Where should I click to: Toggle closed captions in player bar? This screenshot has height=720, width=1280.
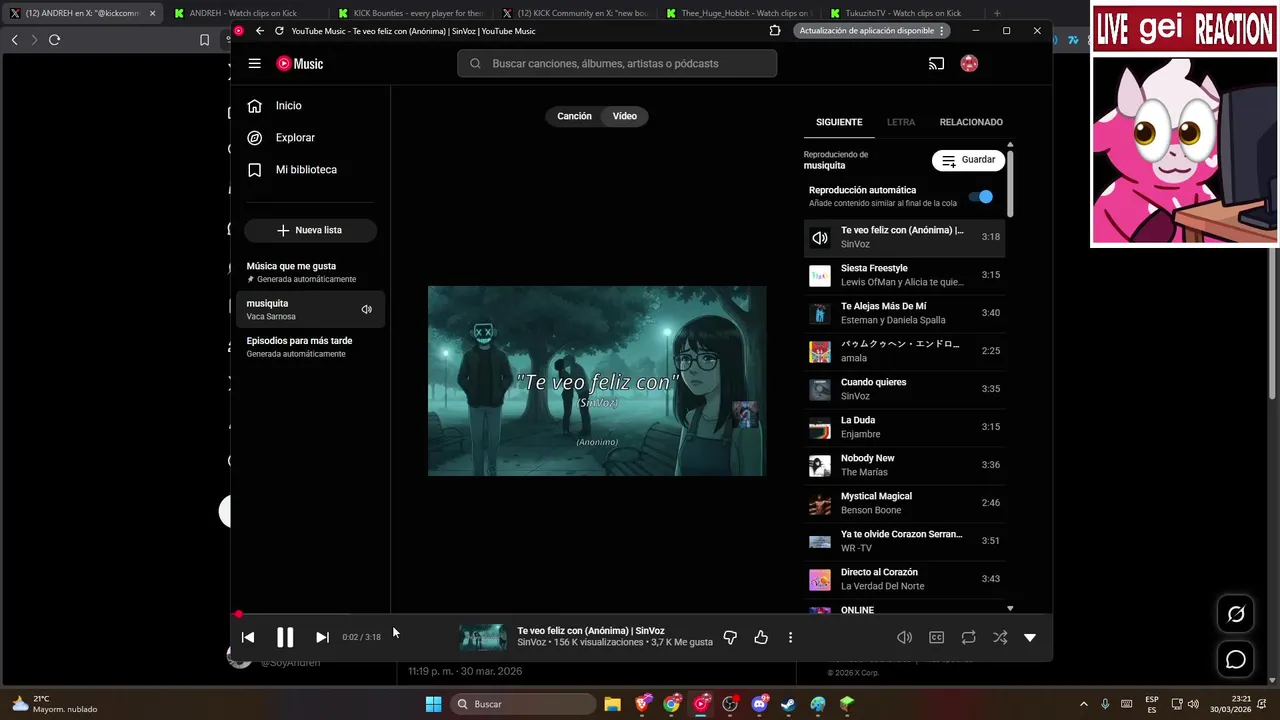point(936,637)
